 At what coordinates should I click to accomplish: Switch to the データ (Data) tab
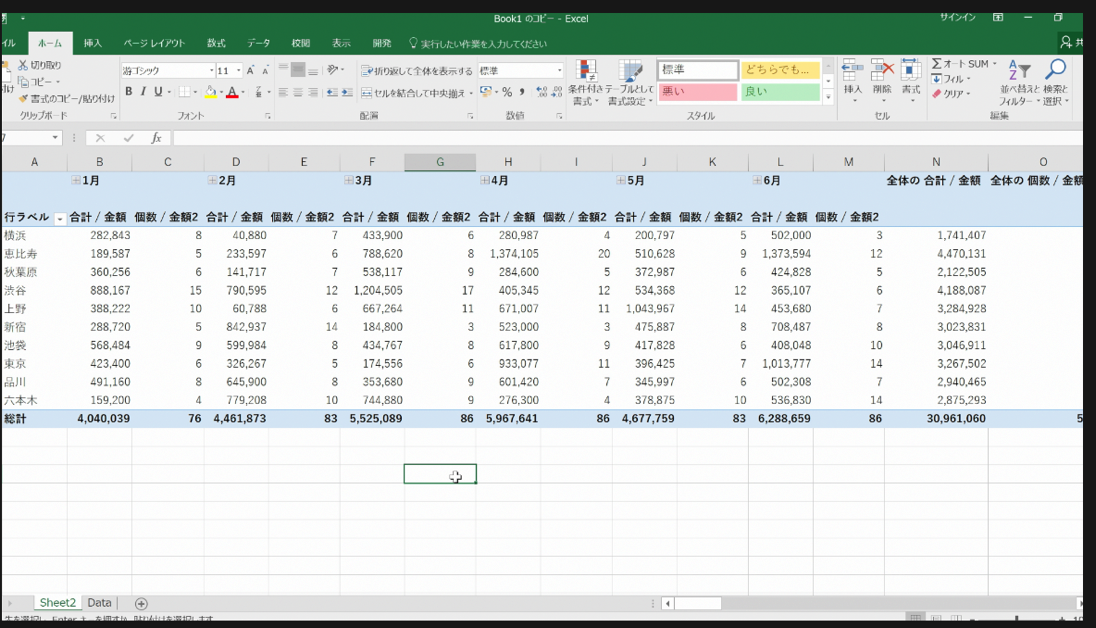coord(258,43)
